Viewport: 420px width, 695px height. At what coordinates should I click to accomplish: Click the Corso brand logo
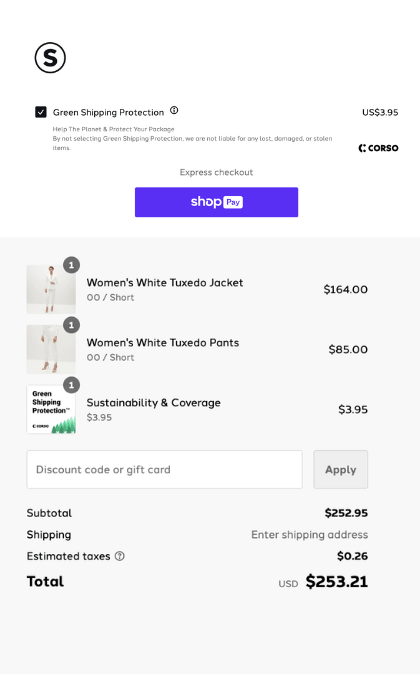(378, 148)
